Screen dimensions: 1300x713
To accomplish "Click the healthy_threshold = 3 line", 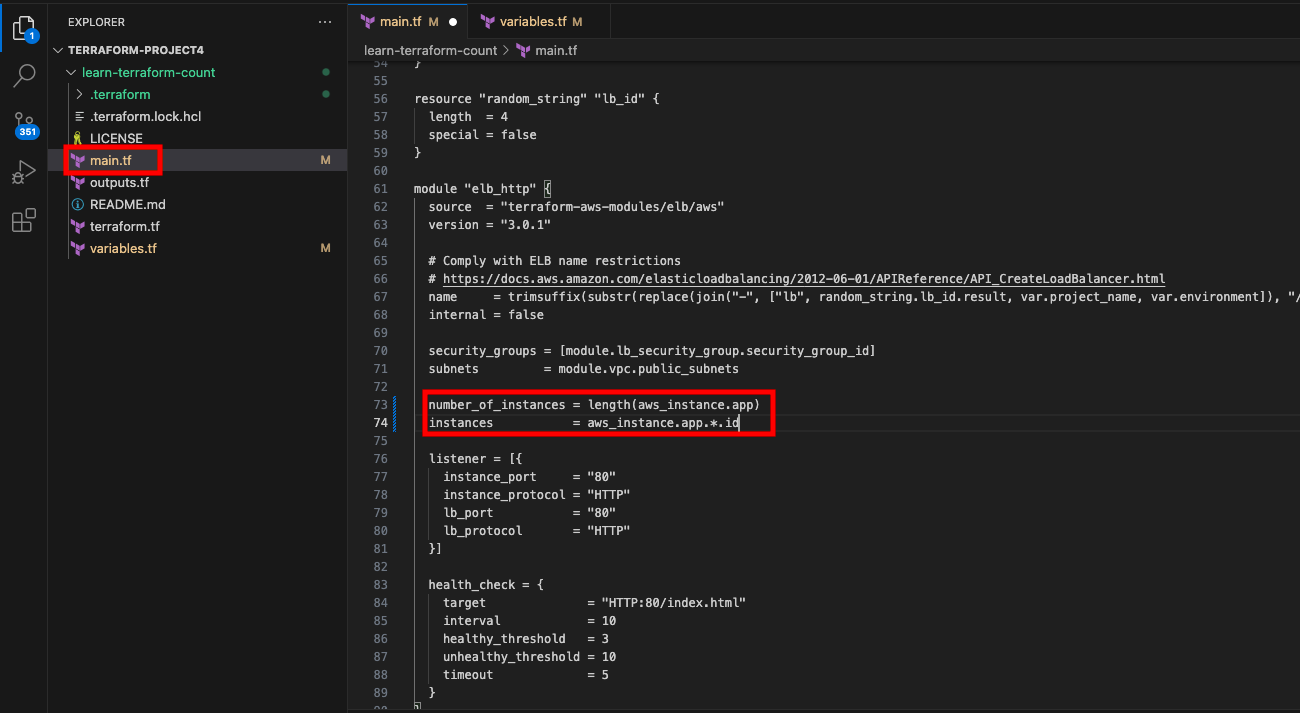I will click(x=526, y=639).
